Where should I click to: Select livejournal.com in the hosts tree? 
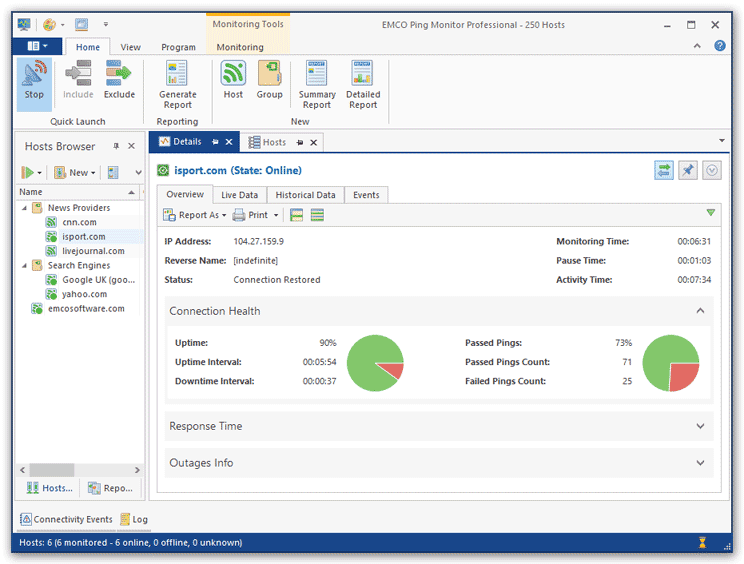[x=93, y=251]
